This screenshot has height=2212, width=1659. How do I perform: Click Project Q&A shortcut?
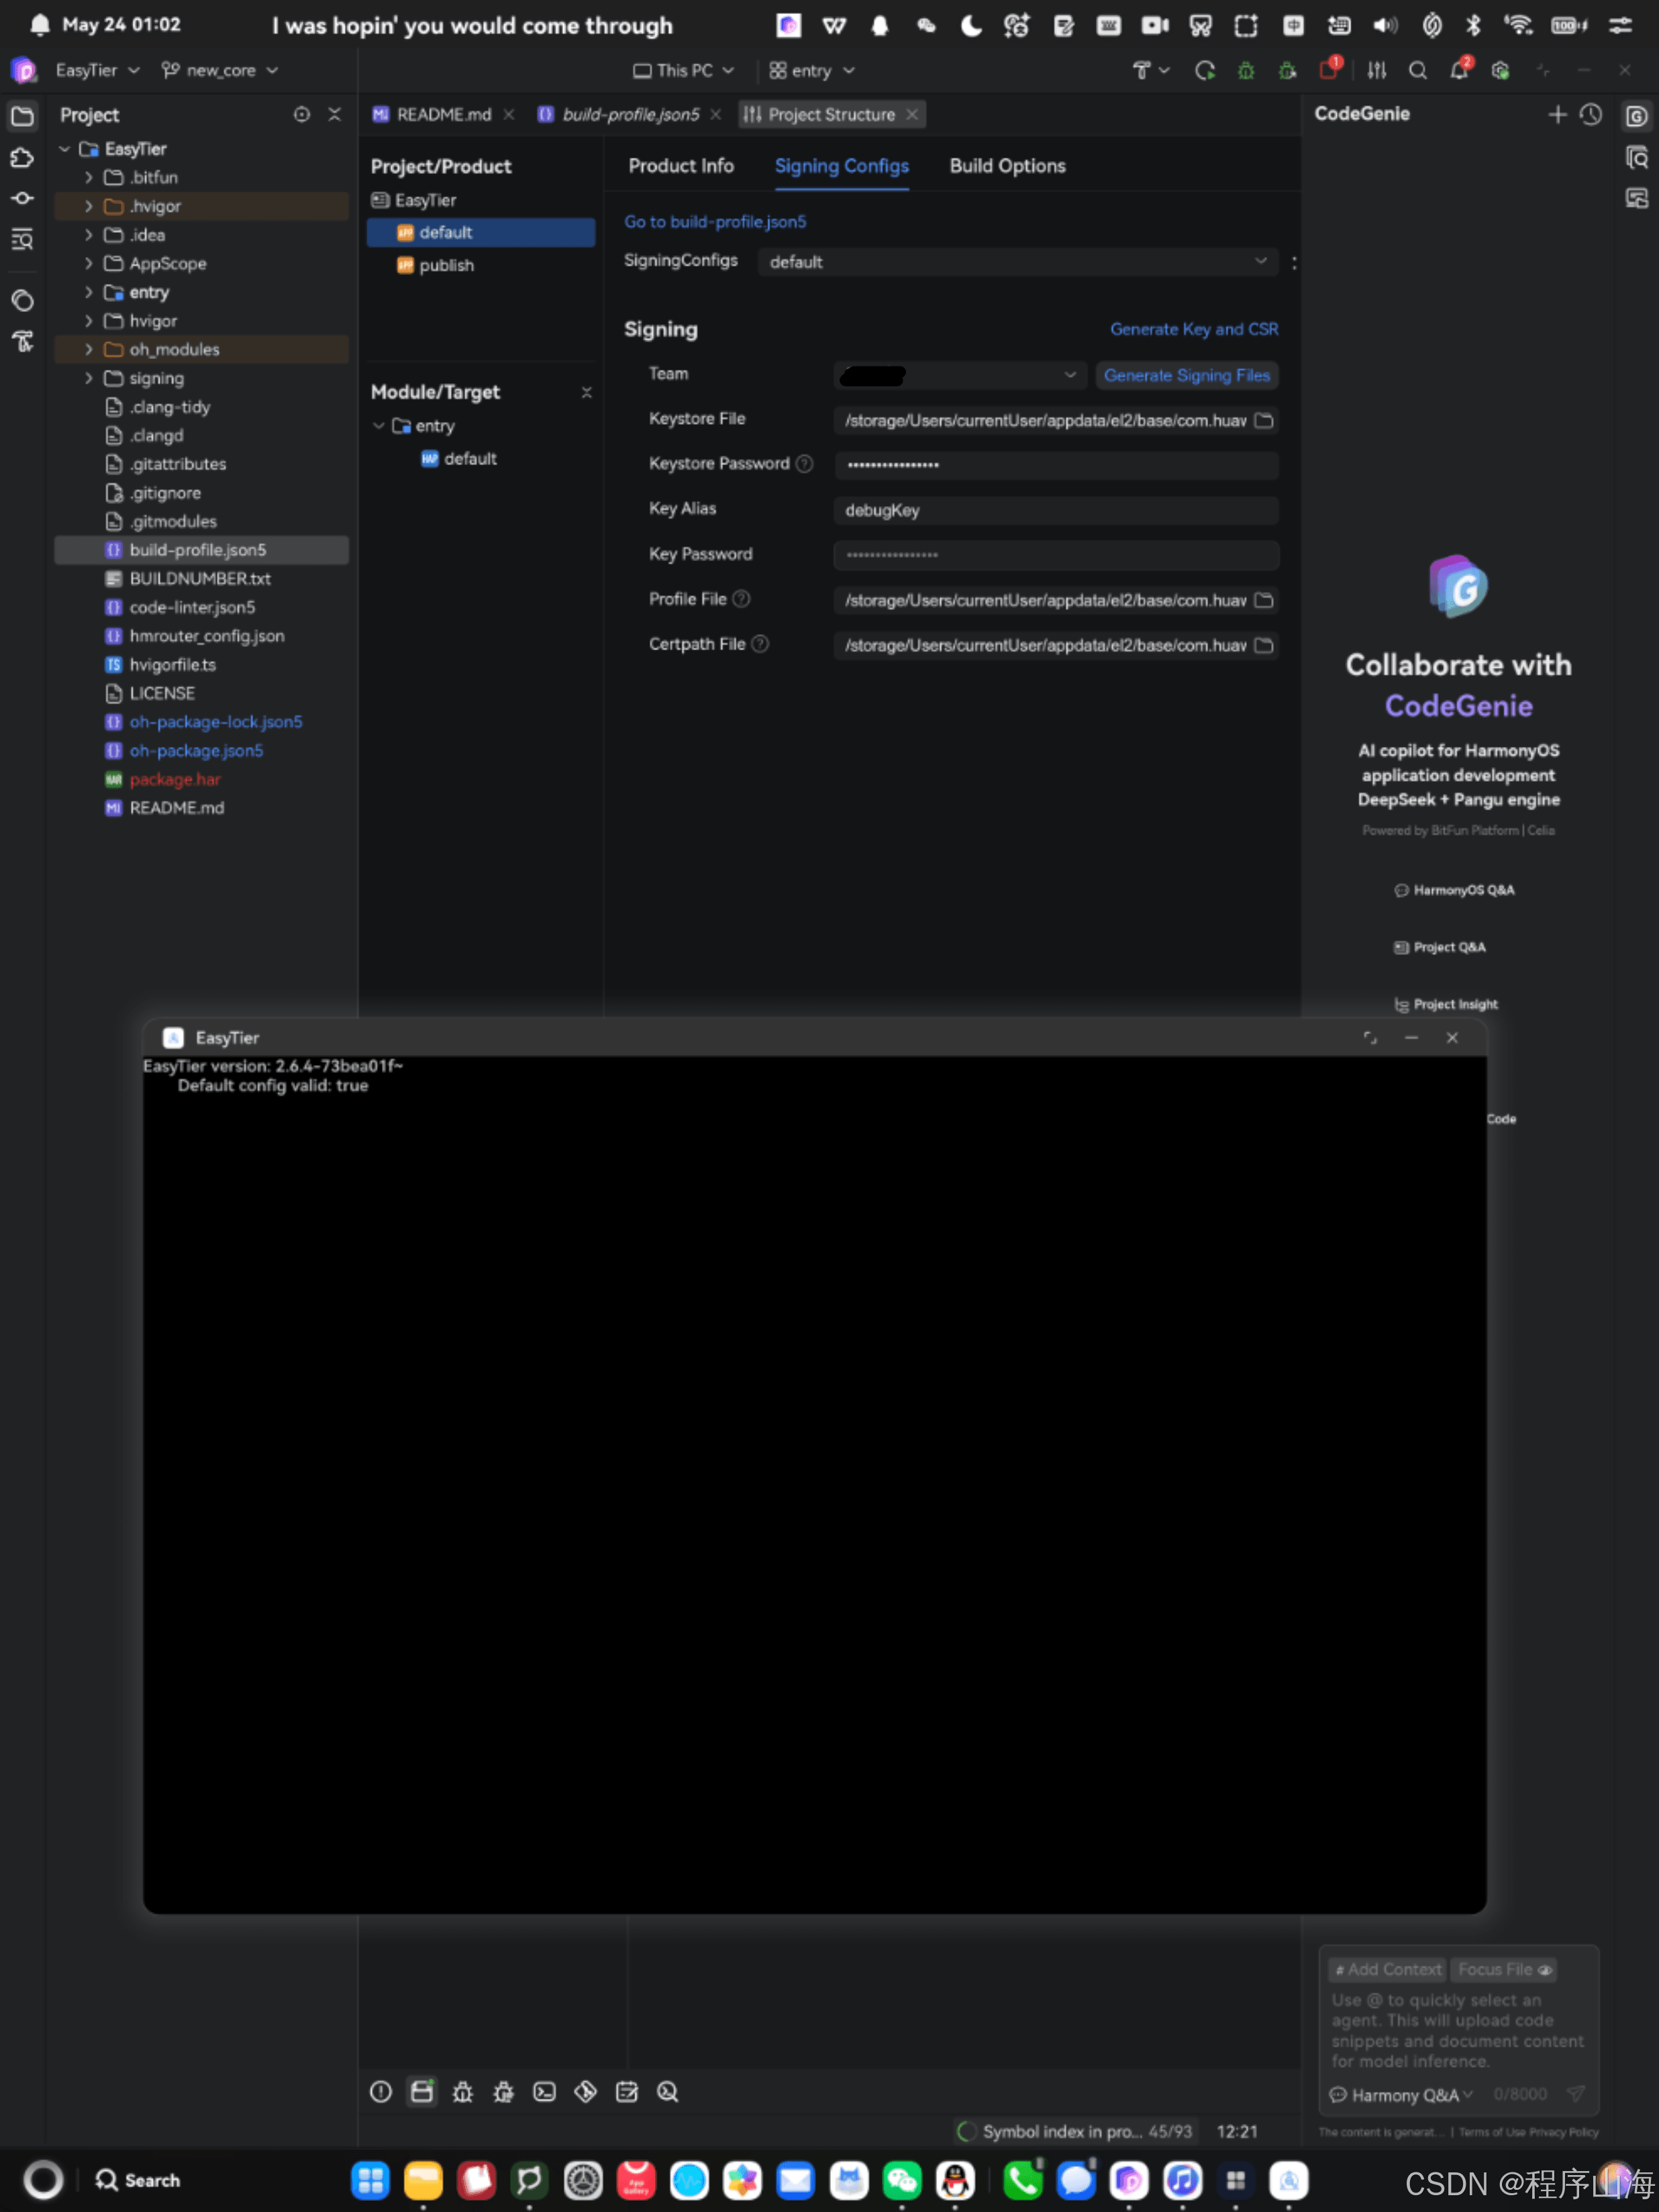point(1441,947)
